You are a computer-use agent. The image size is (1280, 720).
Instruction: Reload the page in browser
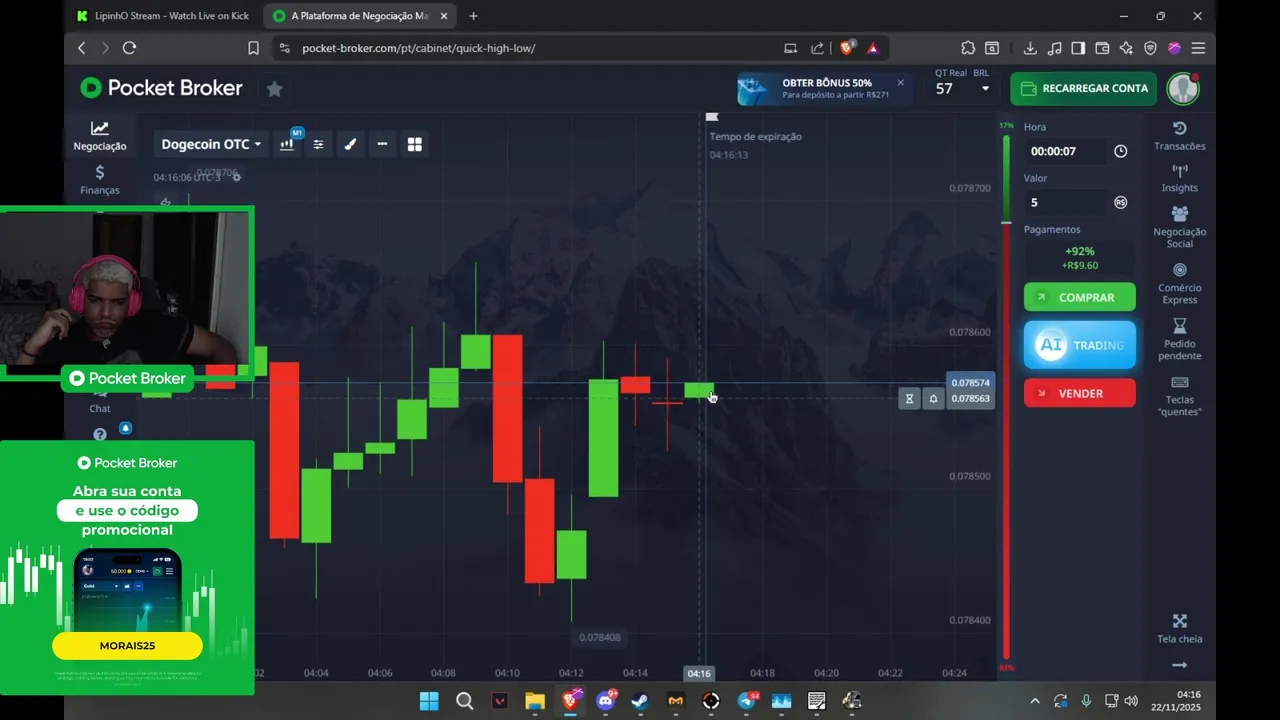(x=129, y=47)
